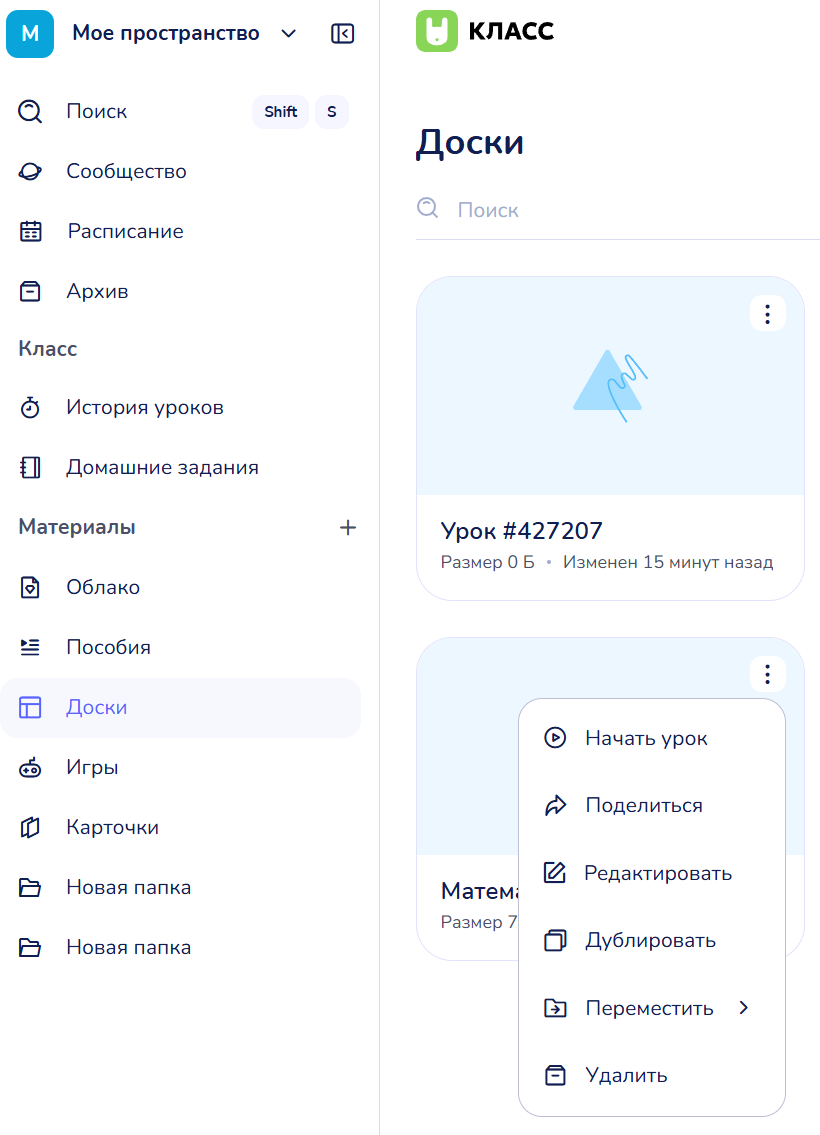Add new material with plus icon
This screenshot has height=1135, width=820.
coord(348,528)
